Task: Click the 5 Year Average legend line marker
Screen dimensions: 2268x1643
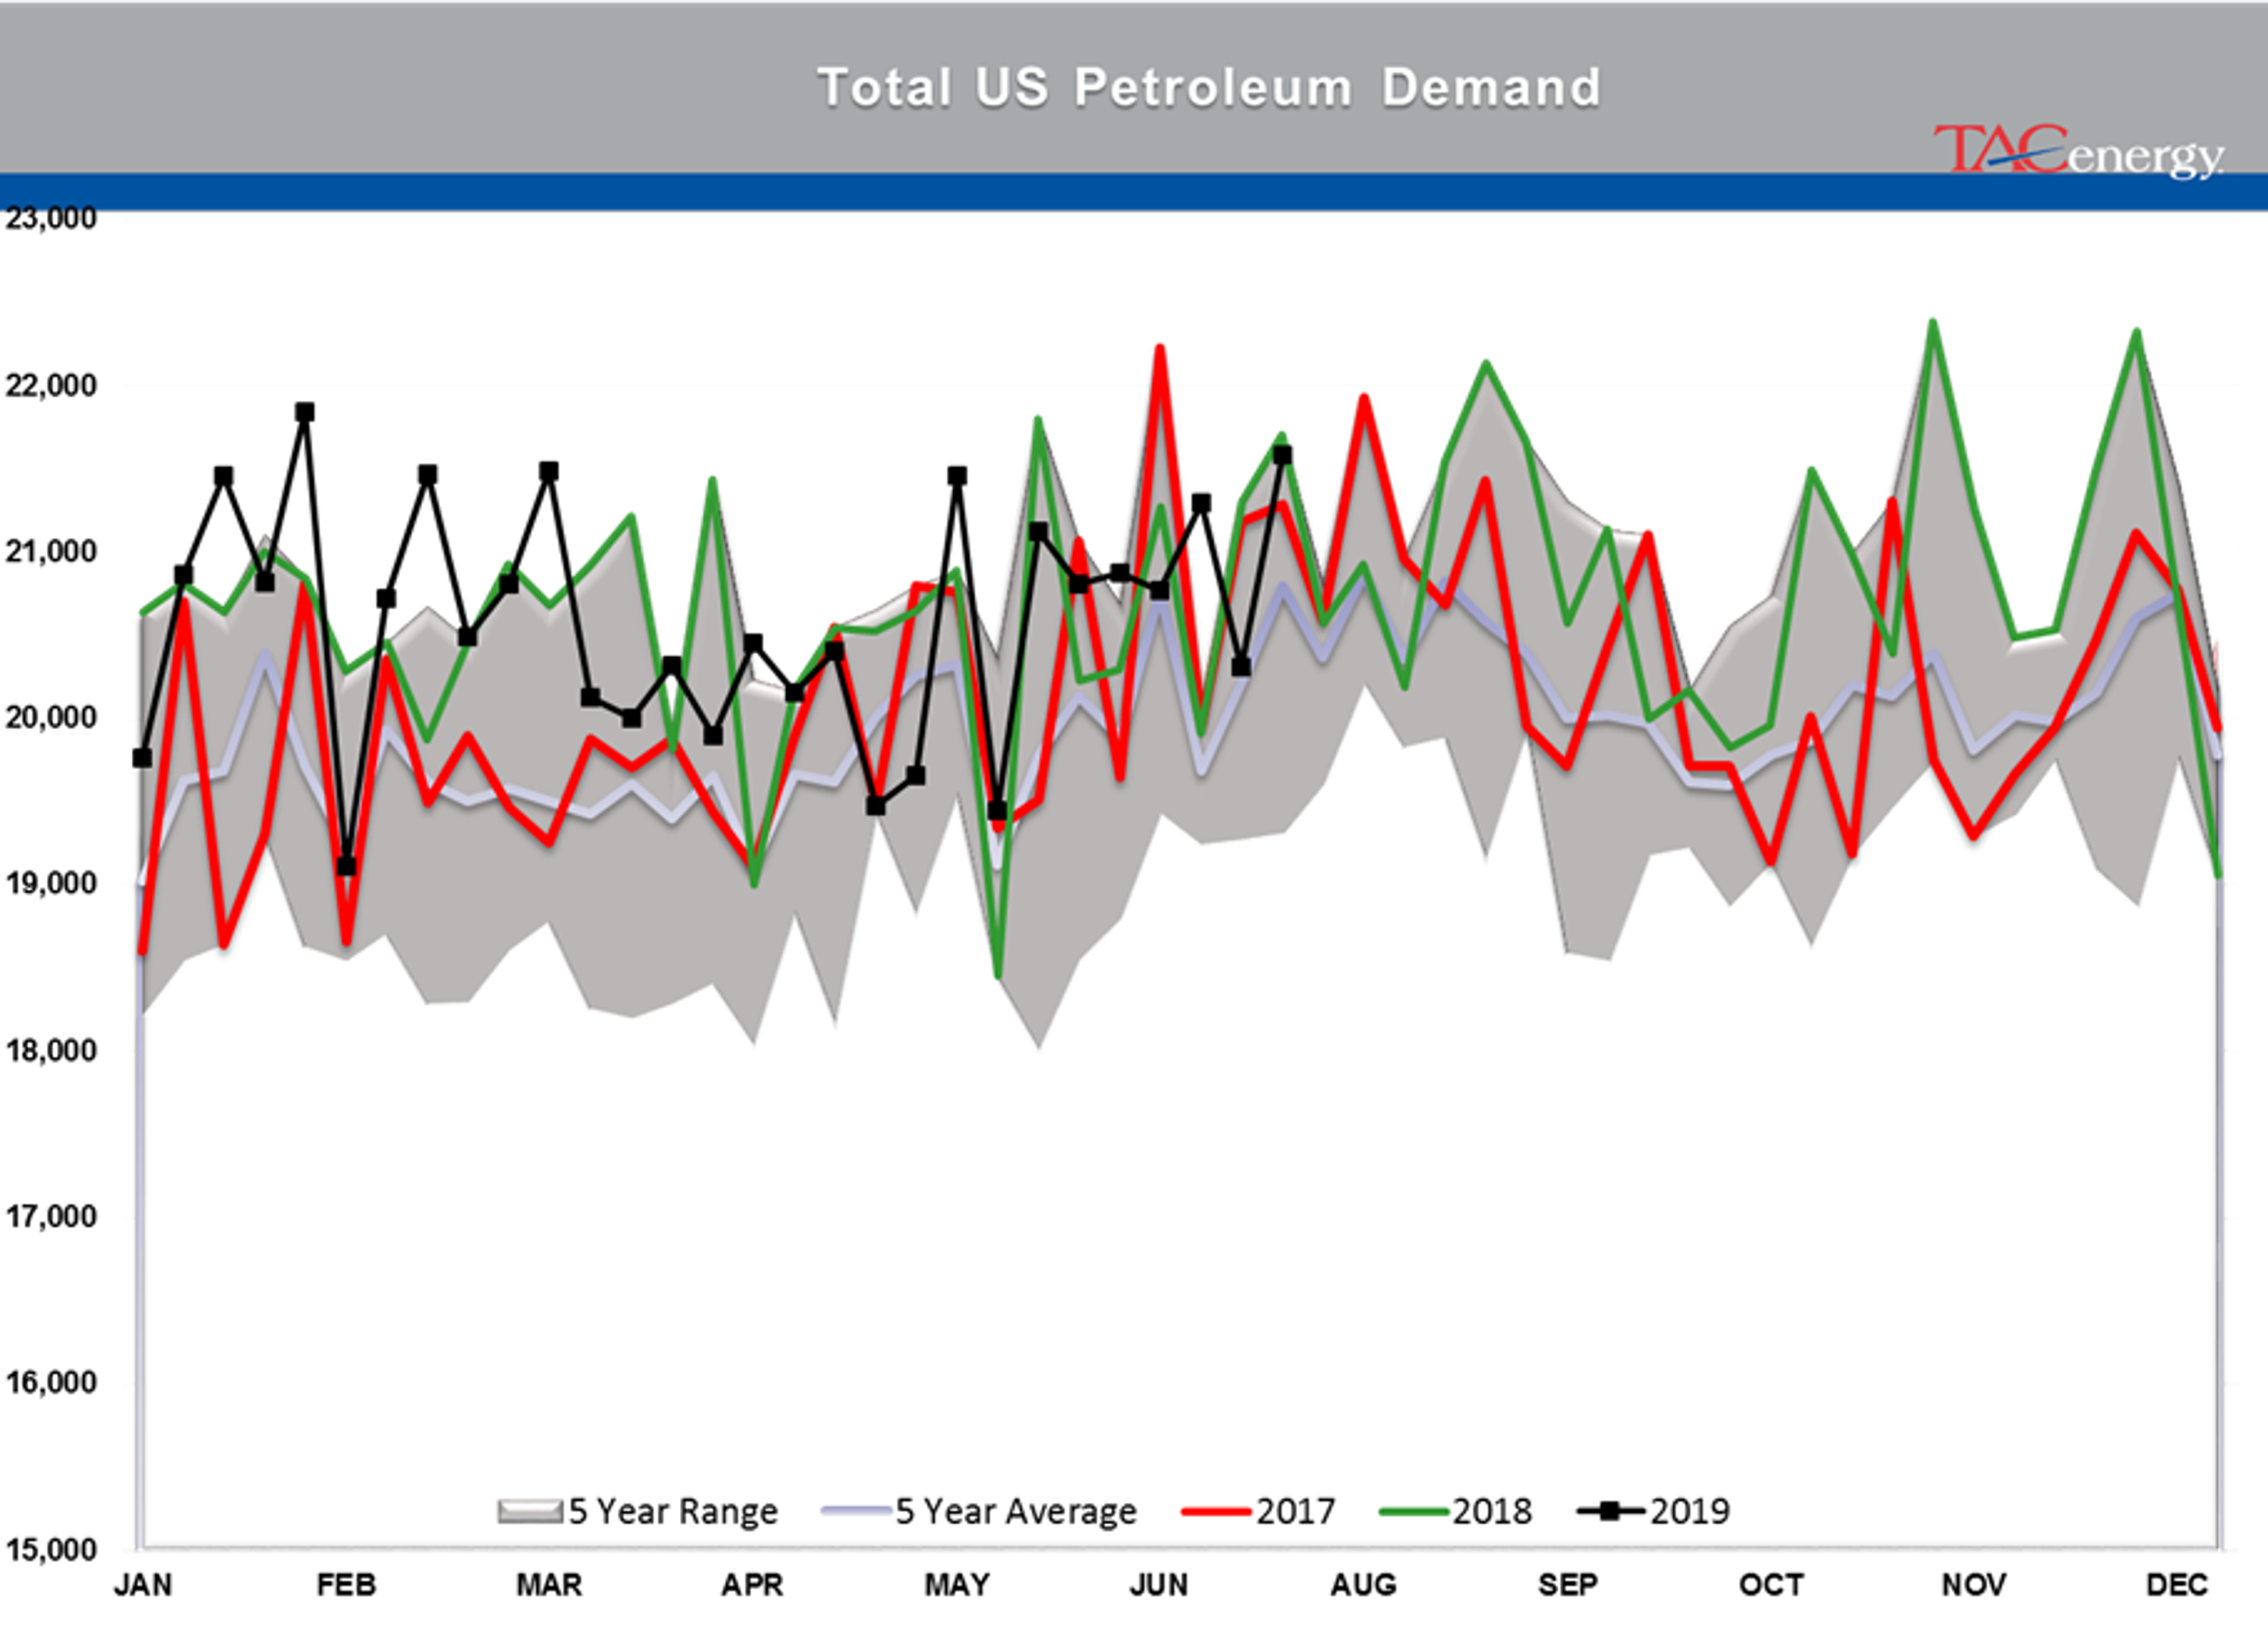Action: (x=856, y=1511)
